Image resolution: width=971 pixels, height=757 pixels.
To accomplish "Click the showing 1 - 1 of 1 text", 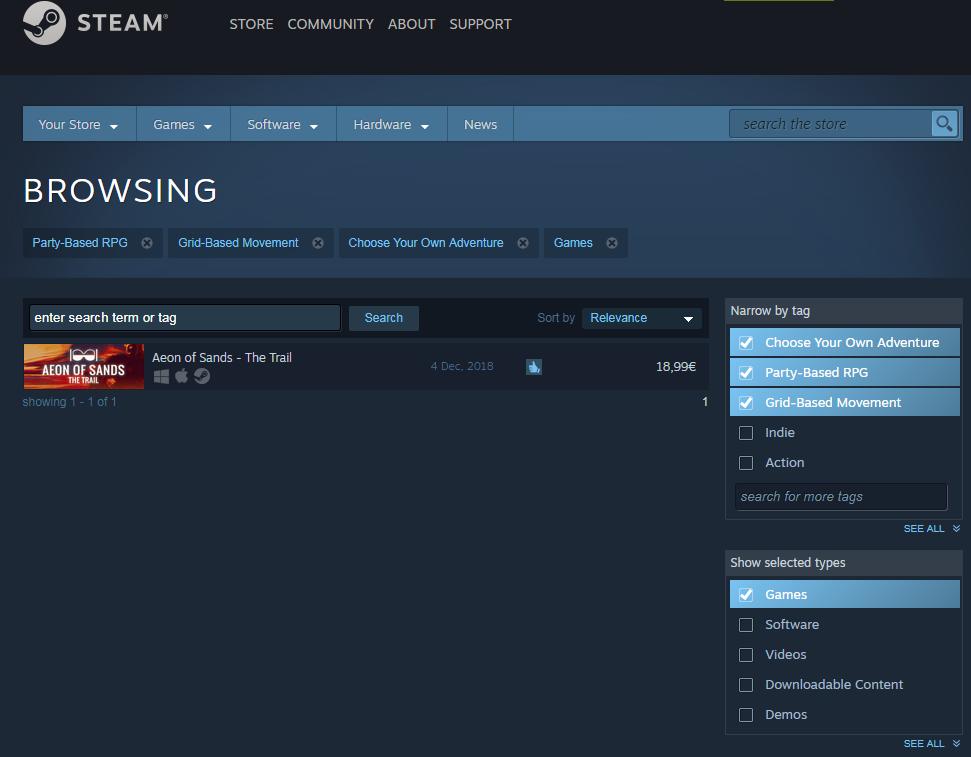I will pyautogui.click(x=69, y=402).
